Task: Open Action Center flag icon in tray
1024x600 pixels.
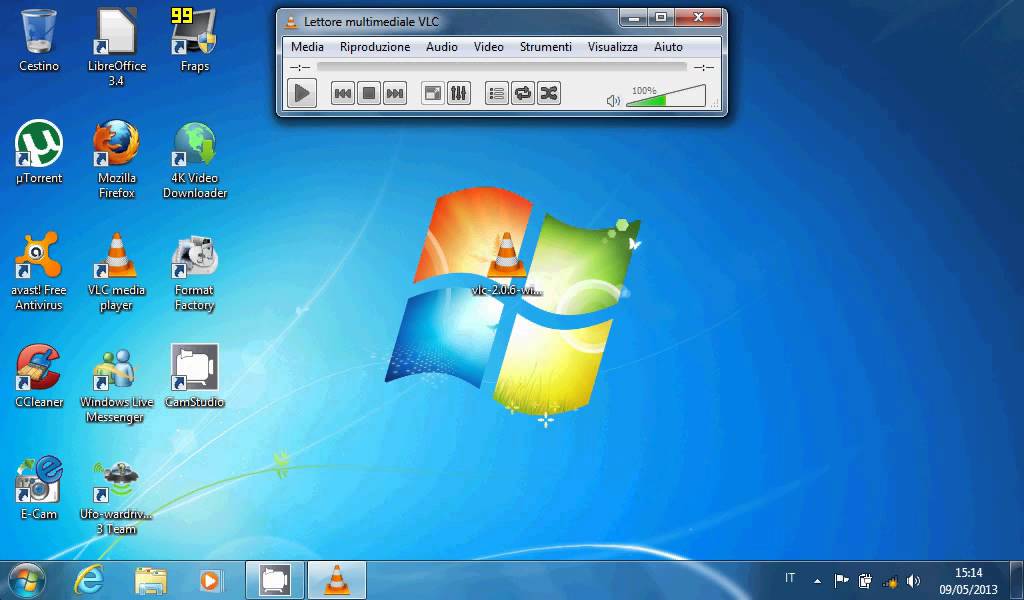Action: pos(841,580)
